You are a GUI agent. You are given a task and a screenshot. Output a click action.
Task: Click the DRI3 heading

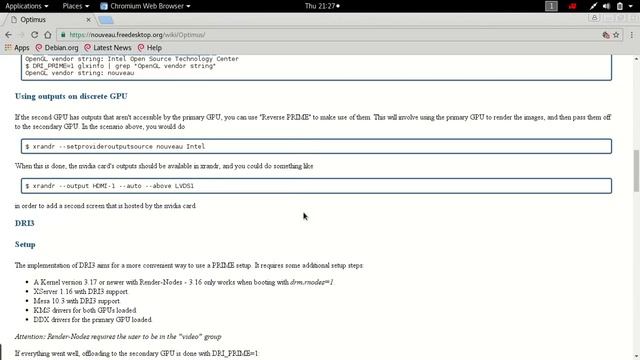[x=24, y=223]
